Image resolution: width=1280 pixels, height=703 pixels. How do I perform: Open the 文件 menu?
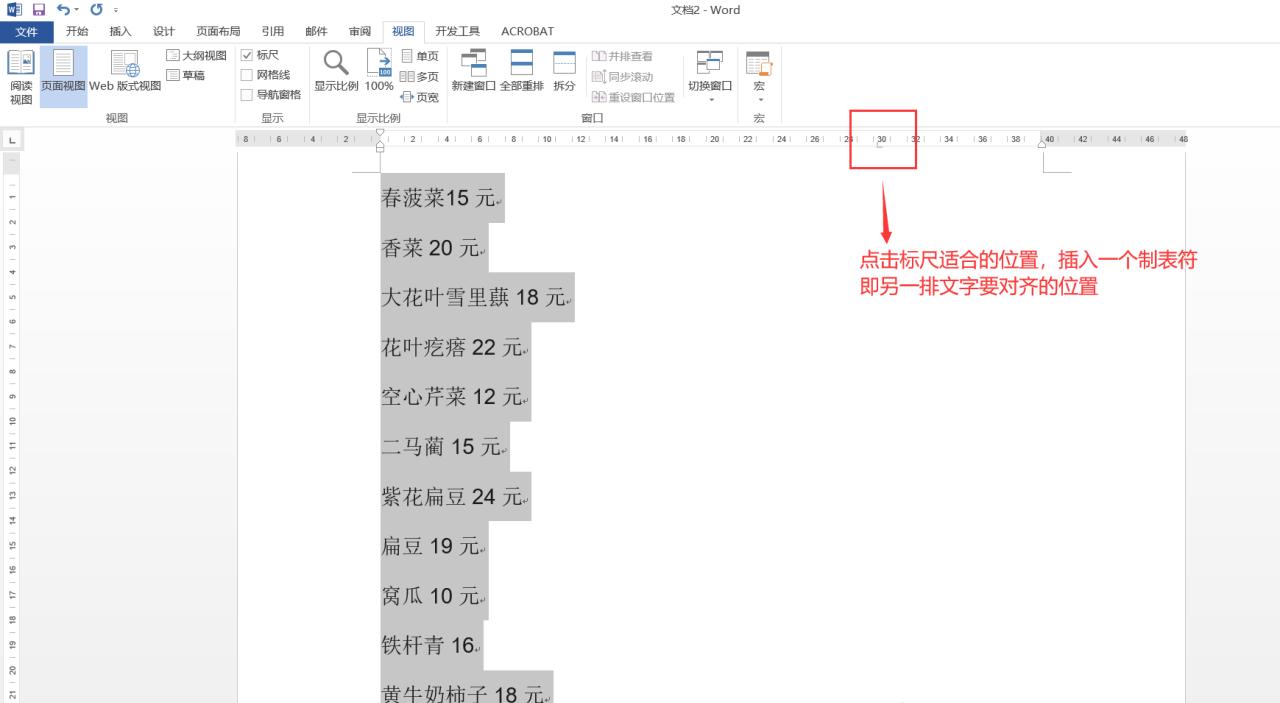point(27,32)
